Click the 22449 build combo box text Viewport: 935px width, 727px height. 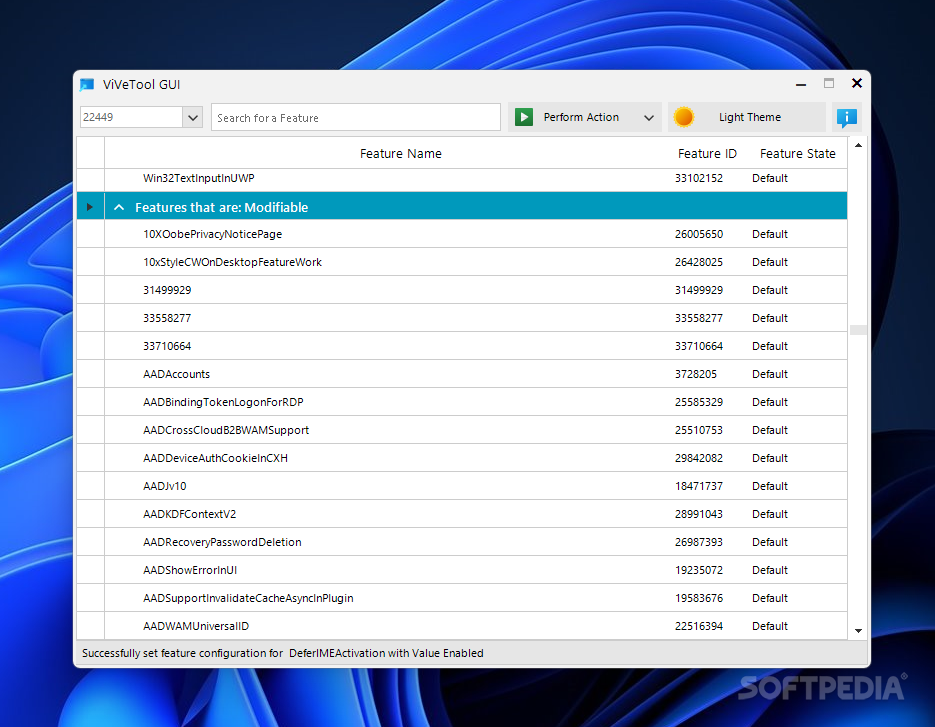[131, 117]
